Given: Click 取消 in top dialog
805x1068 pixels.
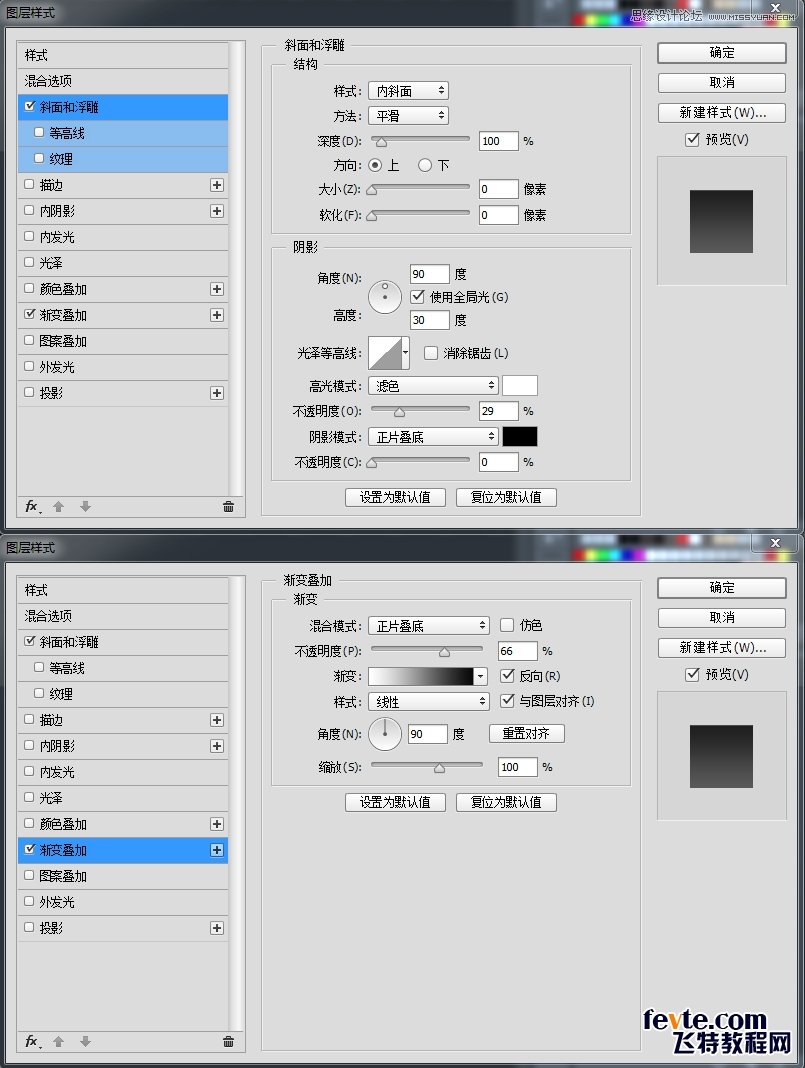Looking at the screenshot, I should click(x=722, y=82).
